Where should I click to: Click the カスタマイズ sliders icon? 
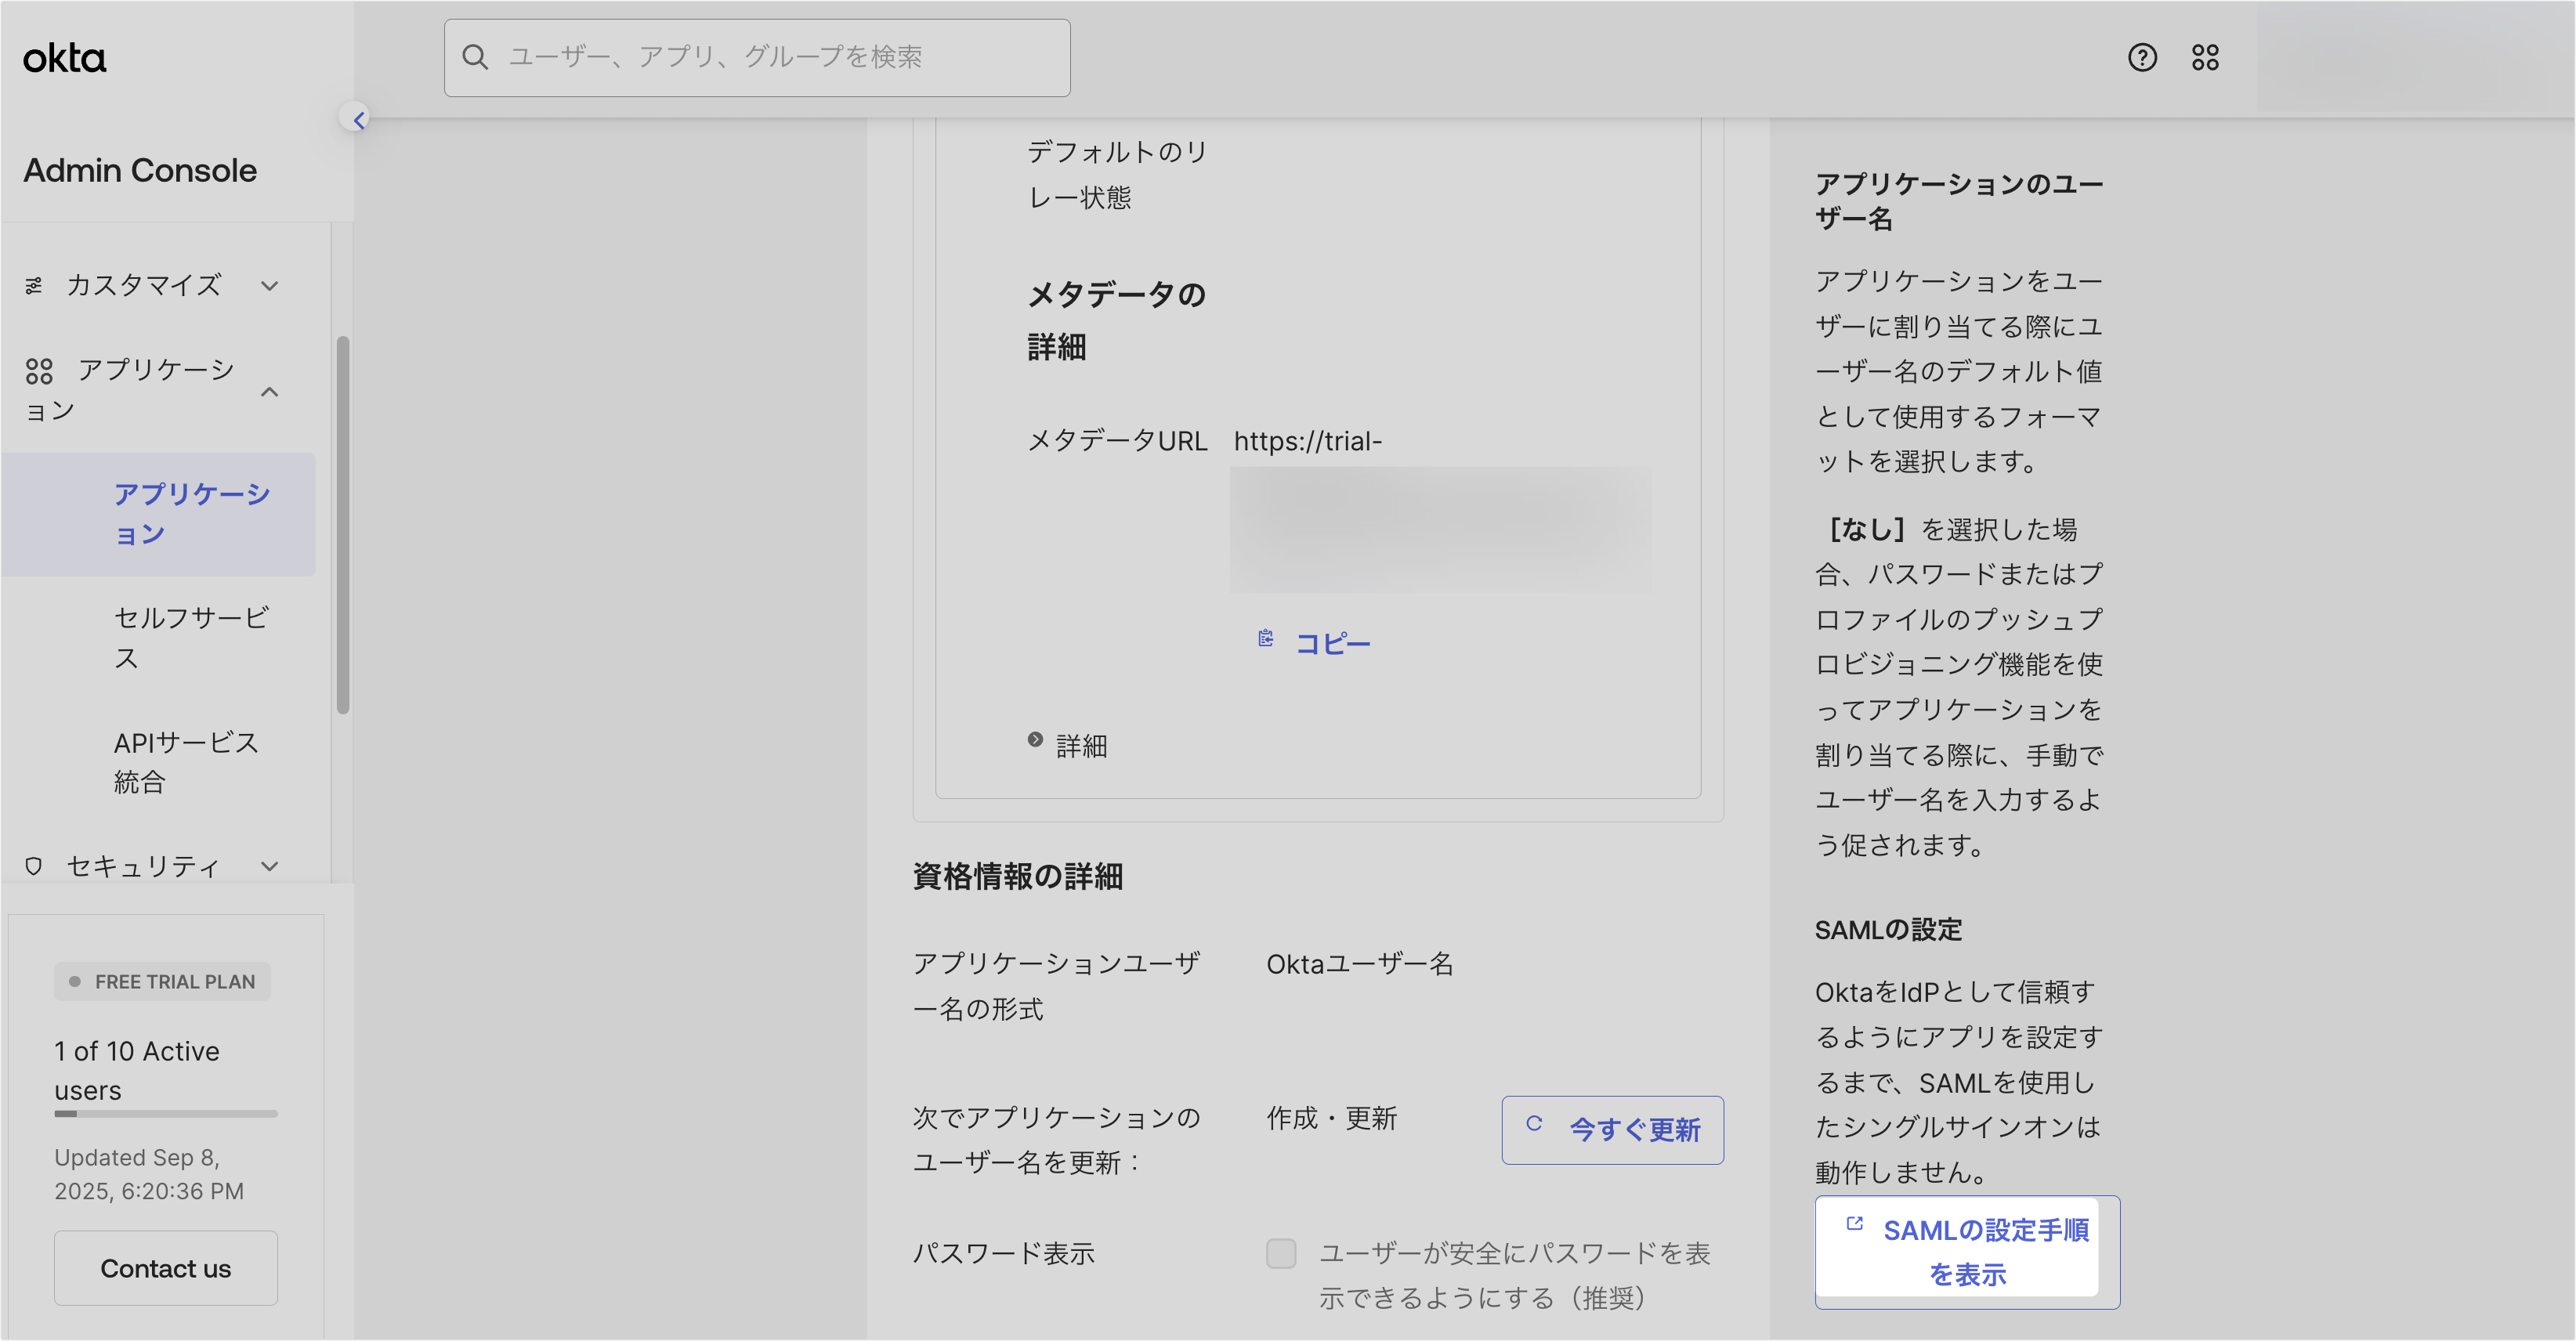pyautogui.click(x=34, y=286)
